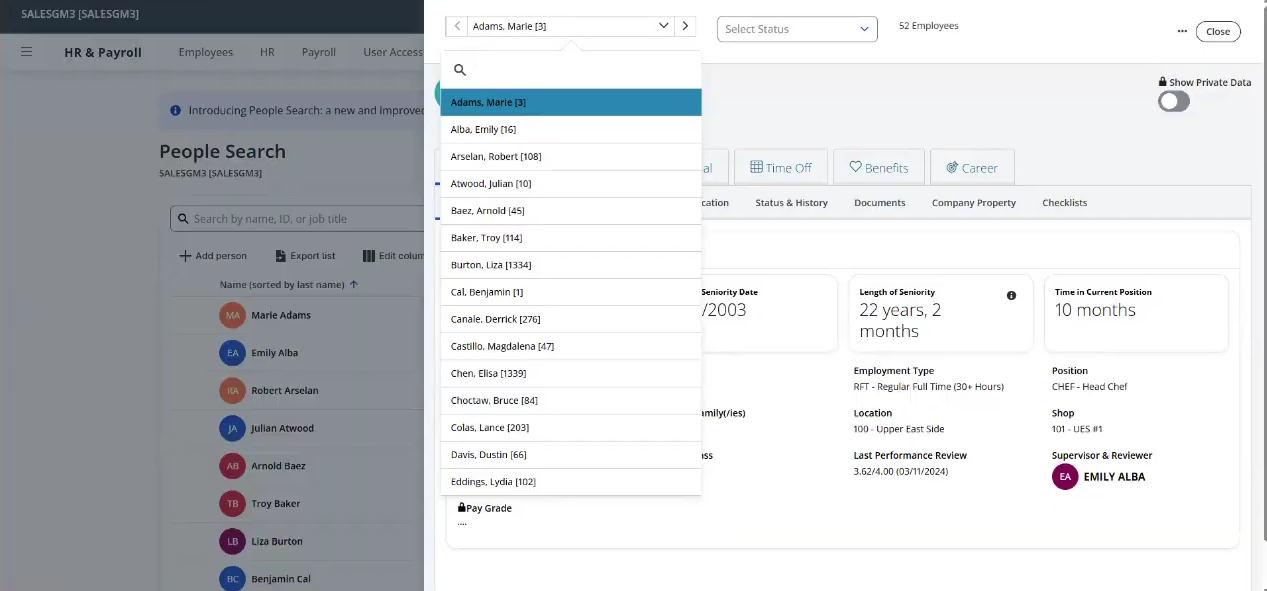Select Alba, Emily [16] in dropdown
Image resolution: width=1267 pixels, height=591 pixels.
tap(571, 129)
